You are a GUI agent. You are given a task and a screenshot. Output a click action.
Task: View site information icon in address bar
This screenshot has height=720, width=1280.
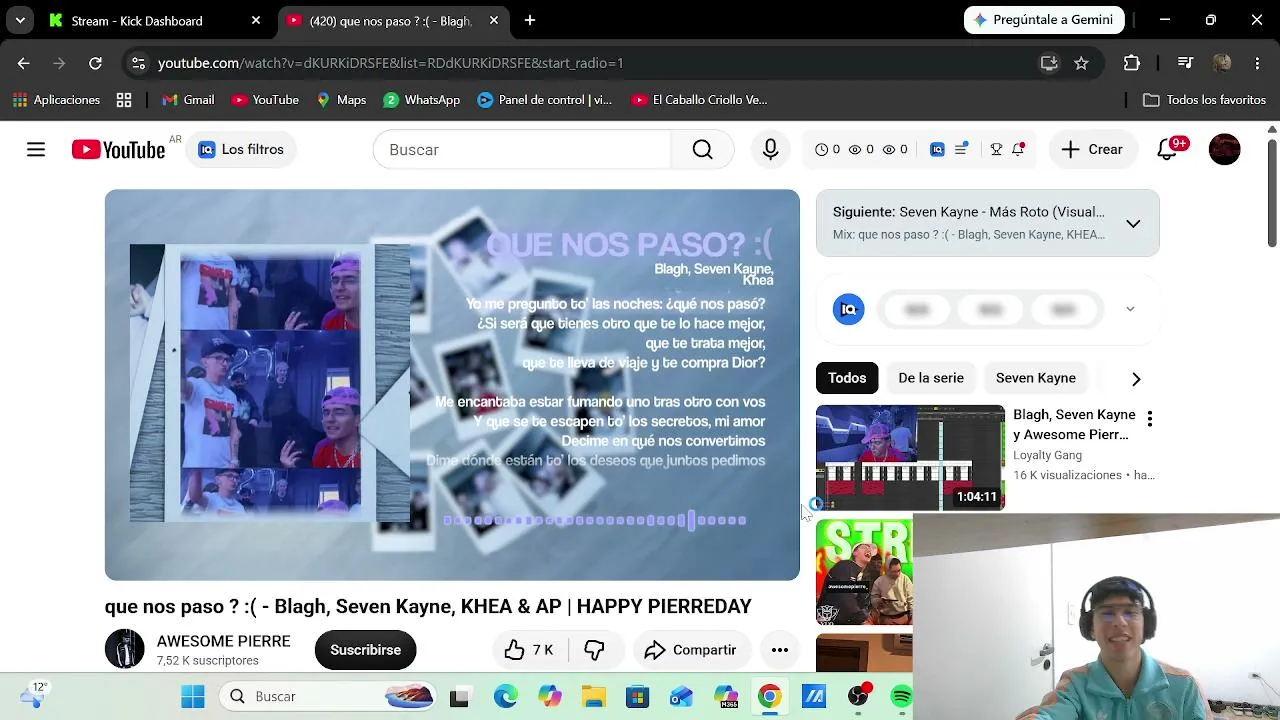click(138, 63)
